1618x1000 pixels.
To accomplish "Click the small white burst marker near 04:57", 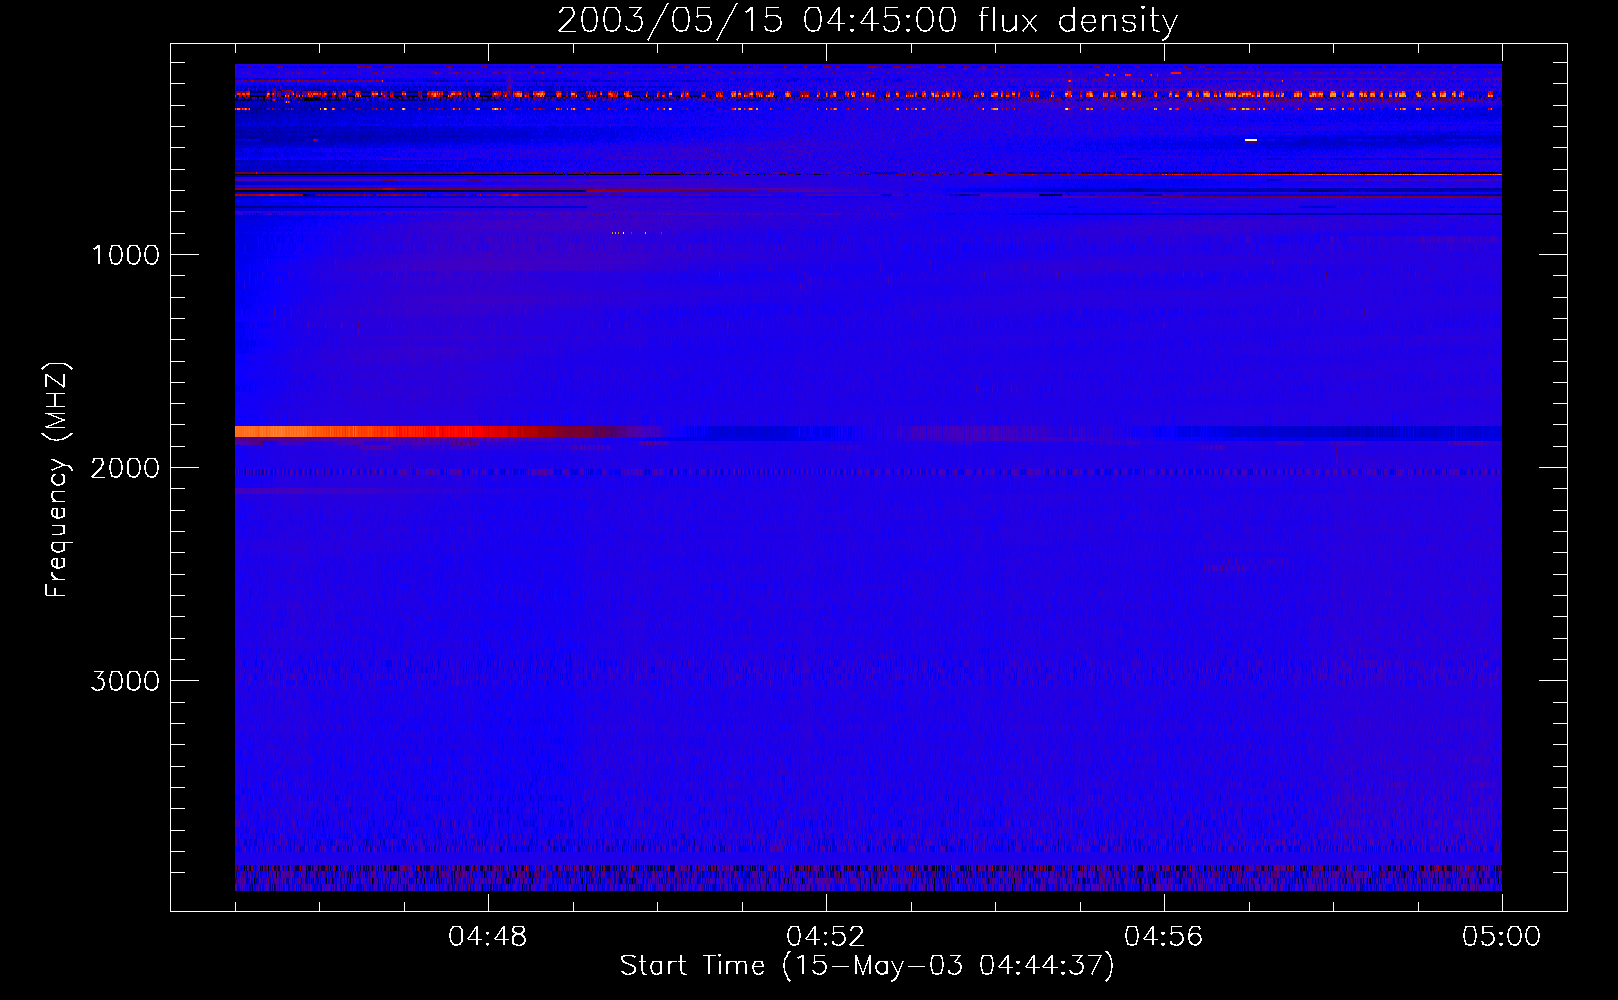I will [x=1251, y=140].
